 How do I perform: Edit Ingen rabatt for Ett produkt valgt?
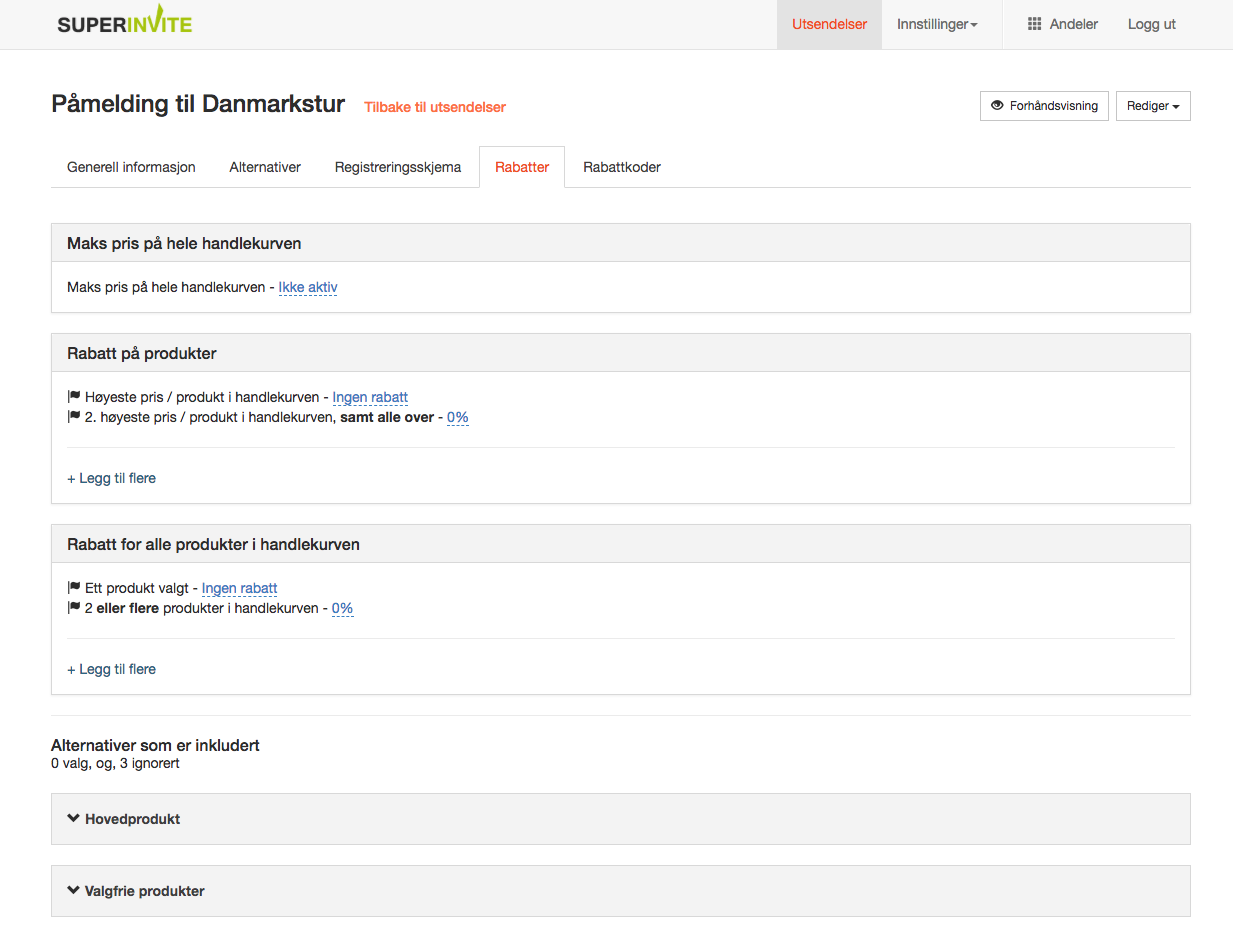239,588
